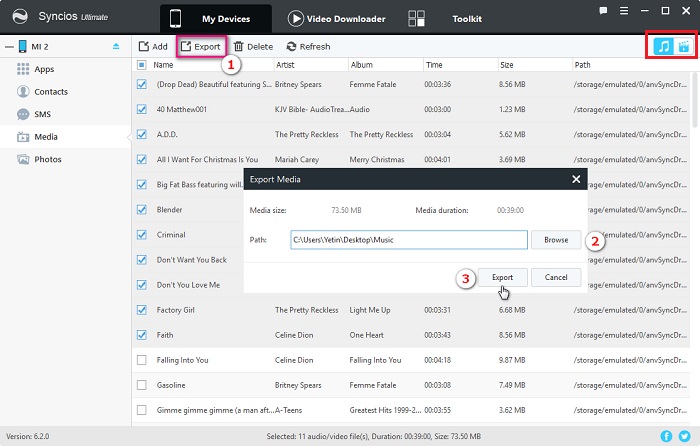The image size is (700, 446).
Task: Collapse the MI 2 device tree
Action: click(9, 46)
